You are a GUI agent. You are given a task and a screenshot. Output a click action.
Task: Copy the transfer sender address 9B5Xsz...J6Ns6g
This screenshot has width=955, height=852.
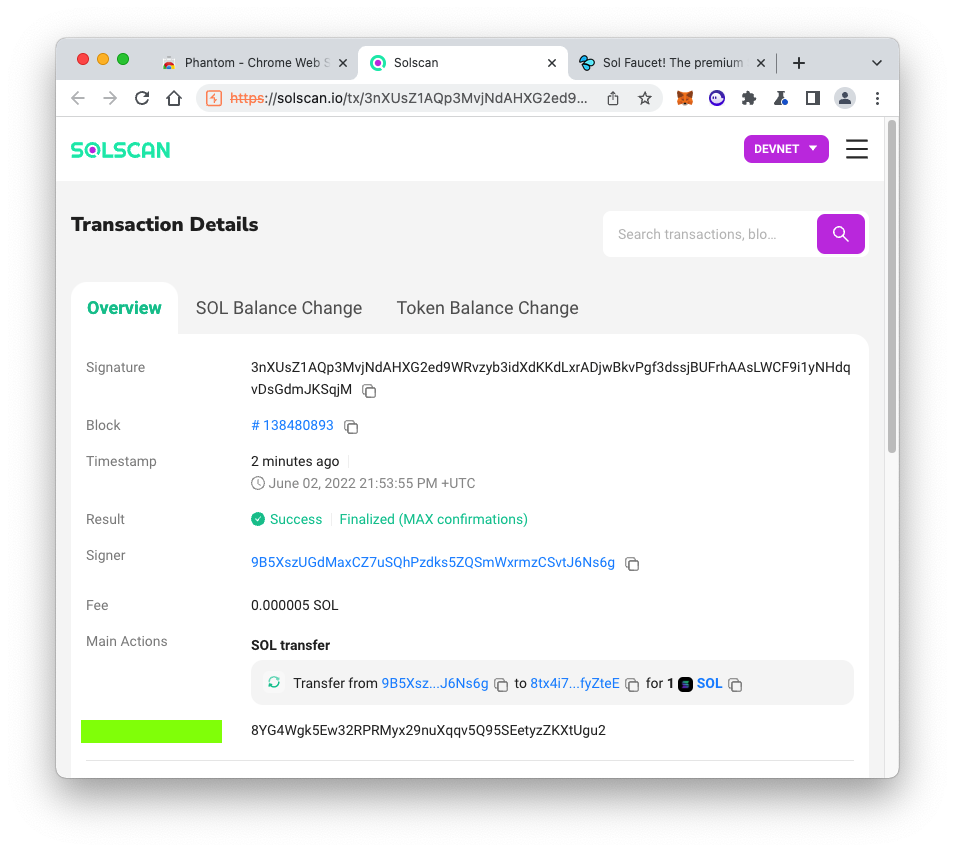point(501,685)
